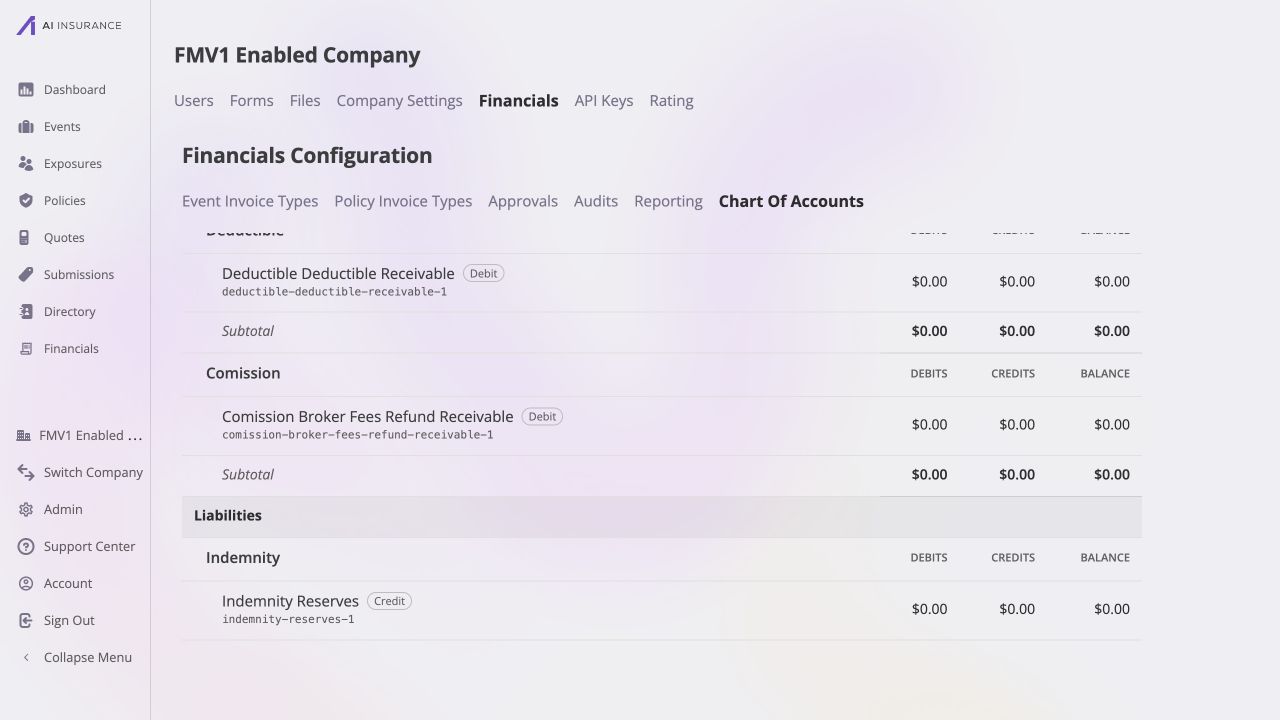This screenshot has height=720, width=1280.
Task: Choose Switch Company
Action: click(93, 473)
